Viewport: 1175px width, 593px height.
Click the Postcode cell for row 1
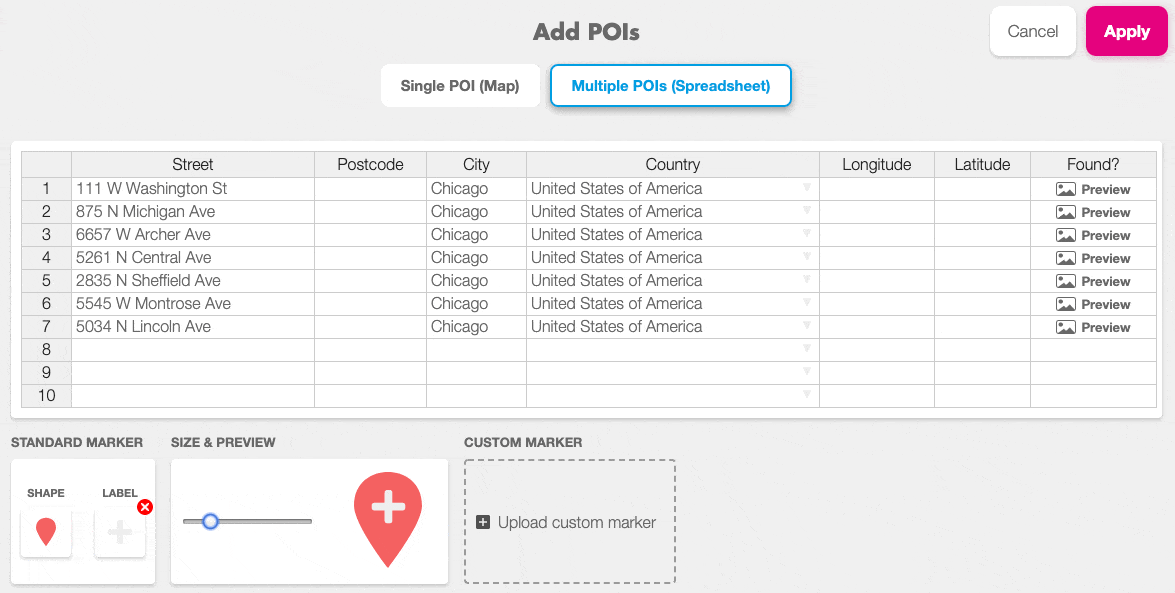[370, 189]
